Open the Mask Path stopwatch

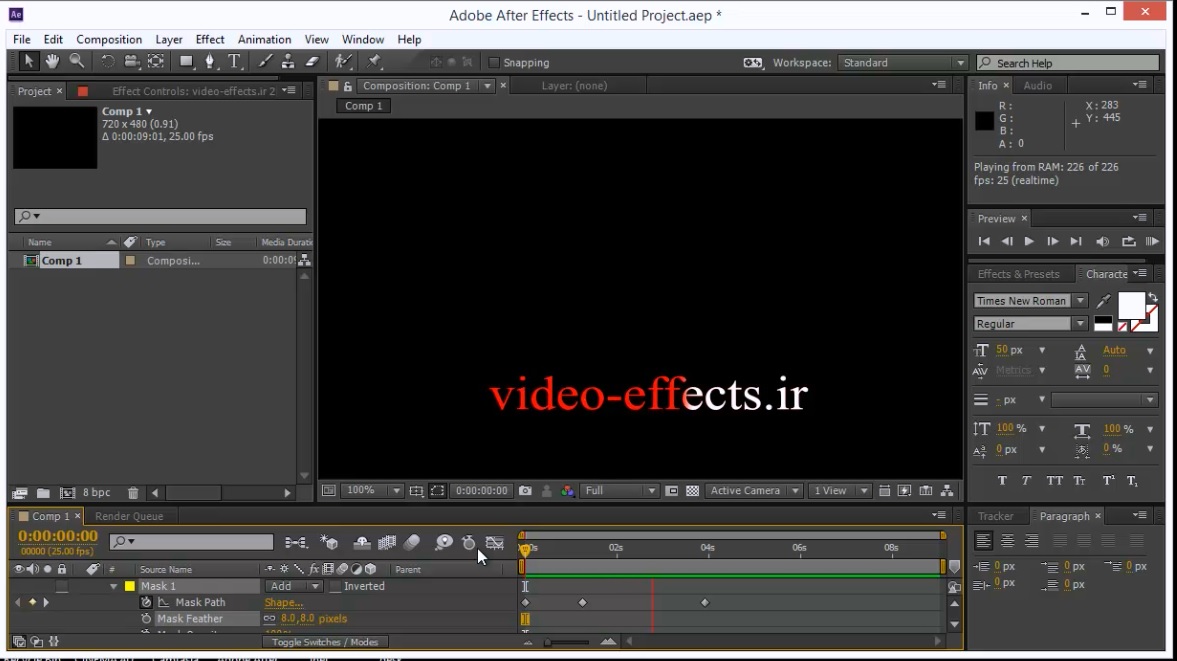(146, 602)
